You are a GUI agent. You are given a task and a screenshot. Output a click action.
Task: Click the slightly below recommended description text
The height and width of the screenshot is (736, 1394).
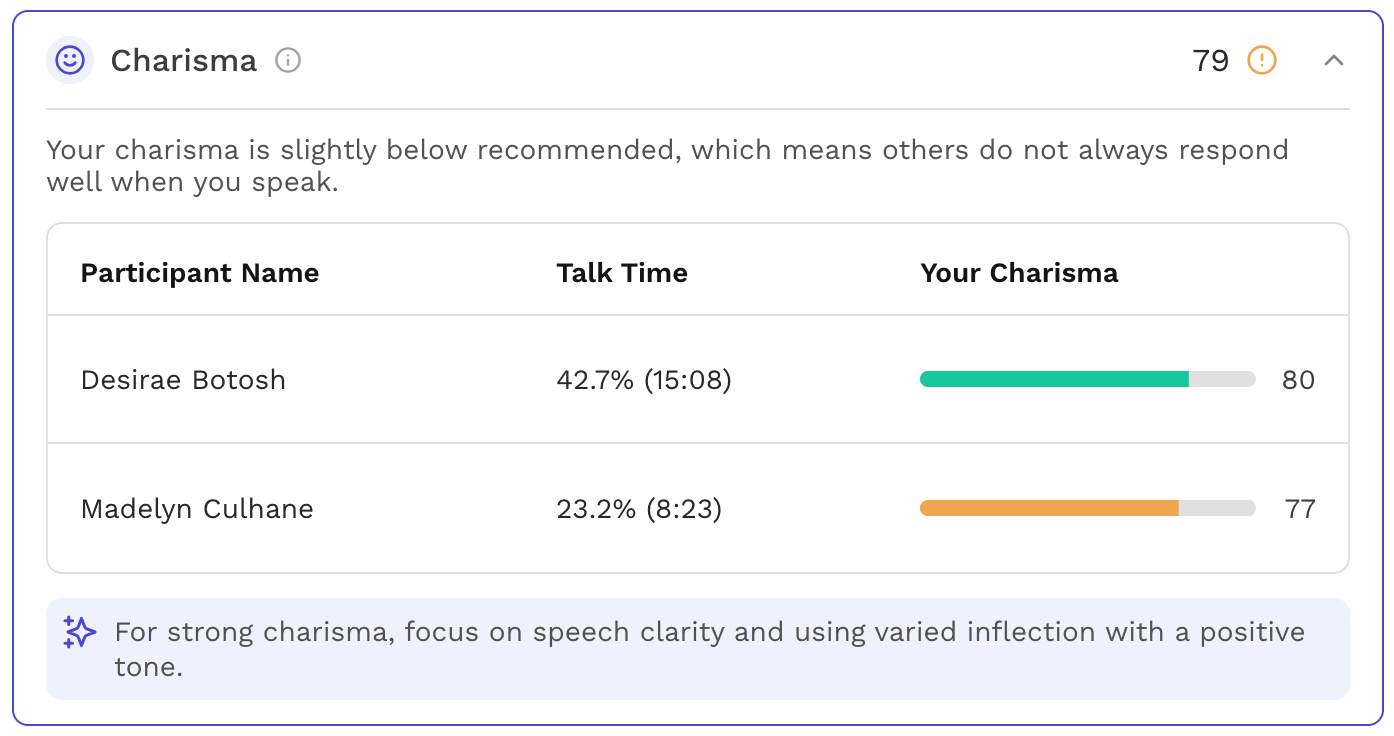pyautogui.click(x=667, y=166)
